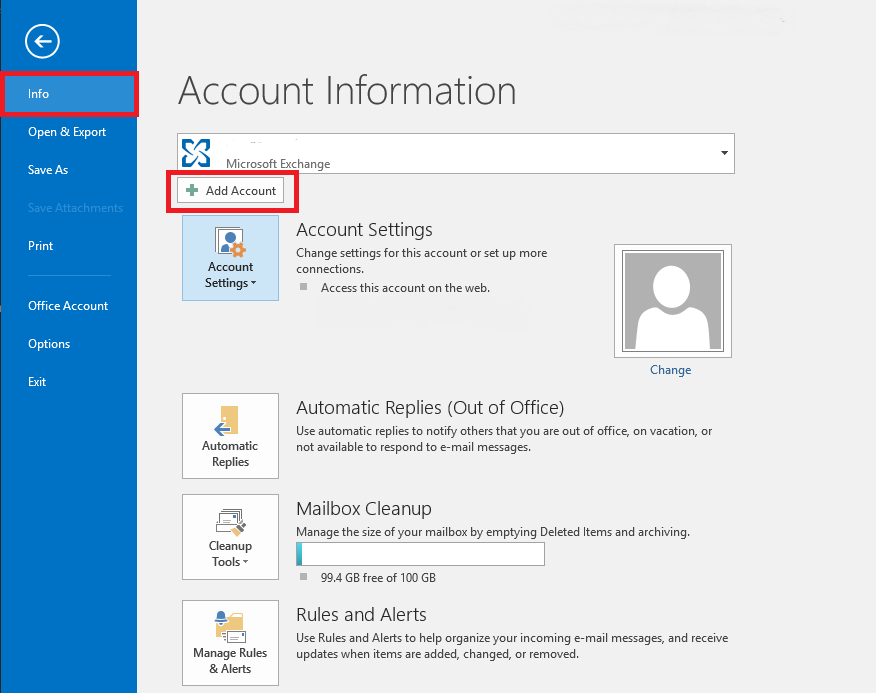The width and height of the screenshot is (876, 693).
Task: Click Automatic Replies (Out of Office) heading
Action: 430,408
